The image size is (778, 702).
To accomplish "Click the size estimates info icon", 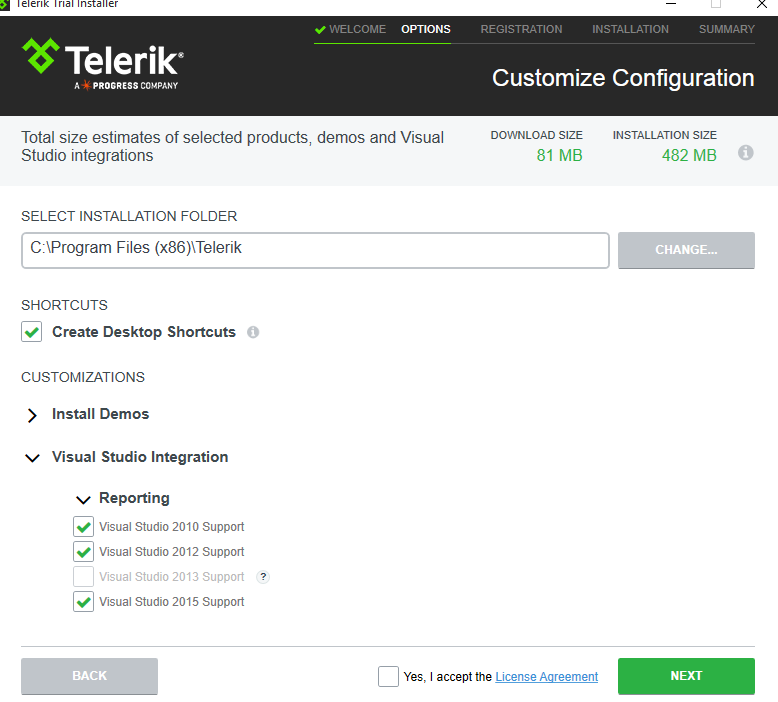I will [745, 153].
